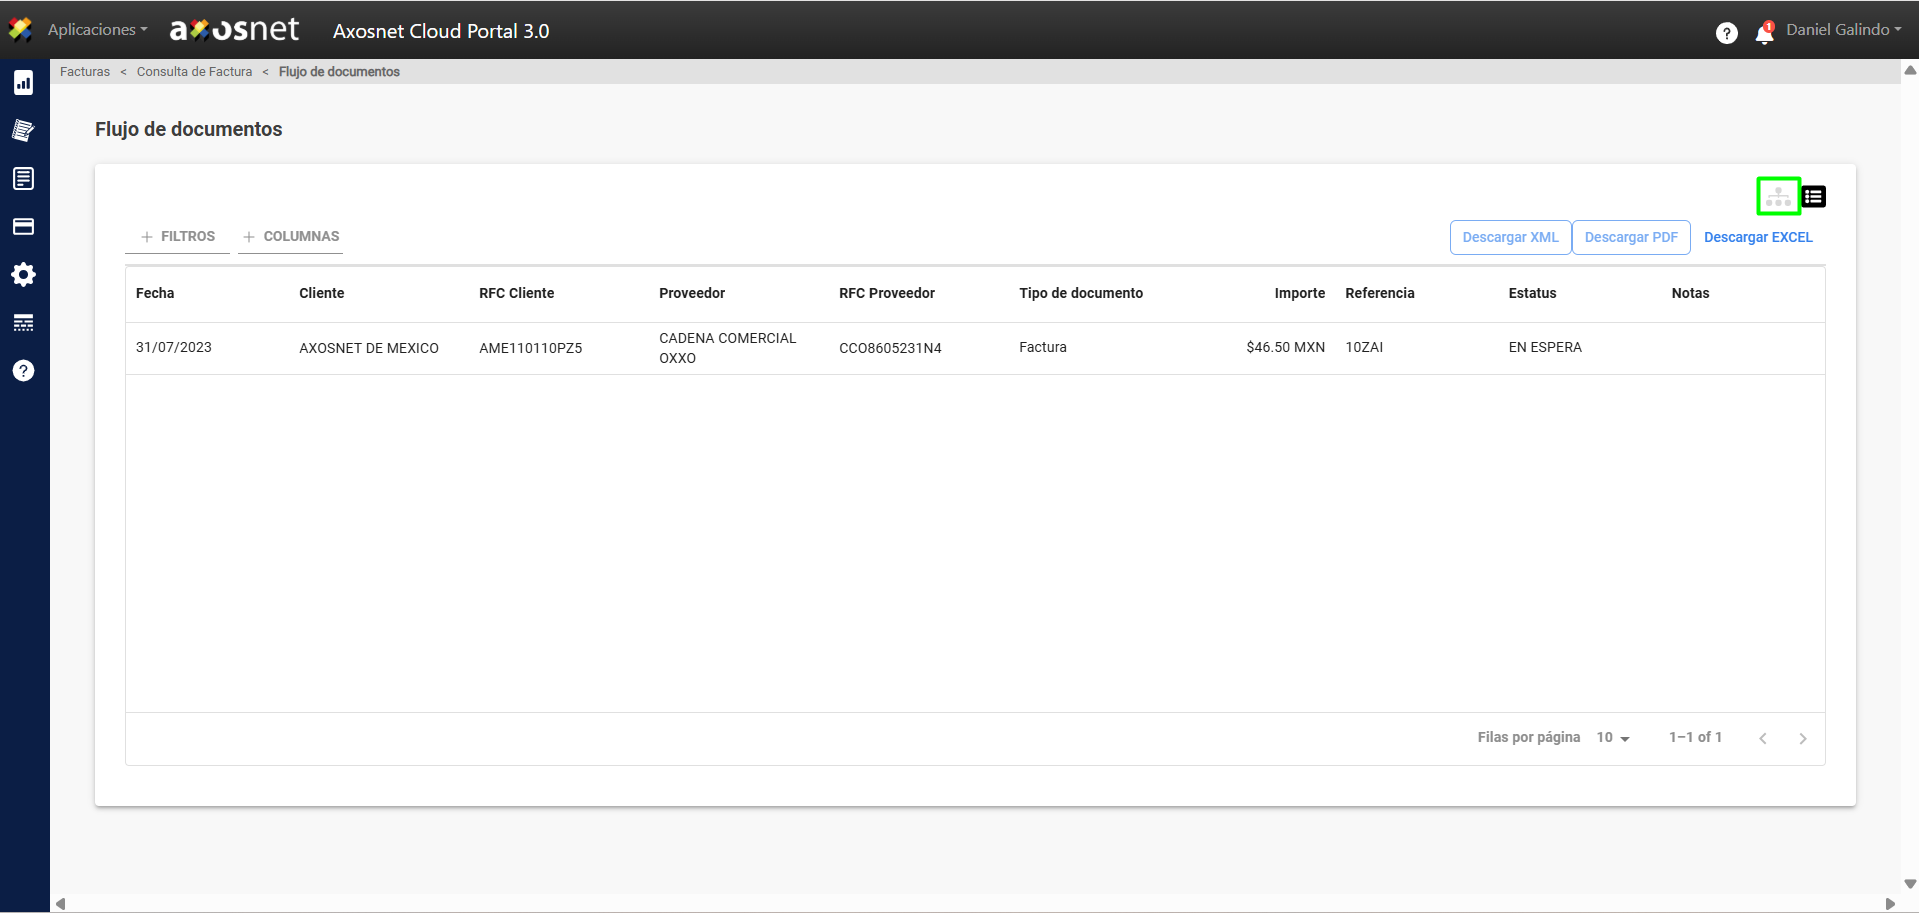Viewport: 1919px width, 913px height.
Task: Click Descargar EXCEL button
Action: click(x=1758, y=238)
